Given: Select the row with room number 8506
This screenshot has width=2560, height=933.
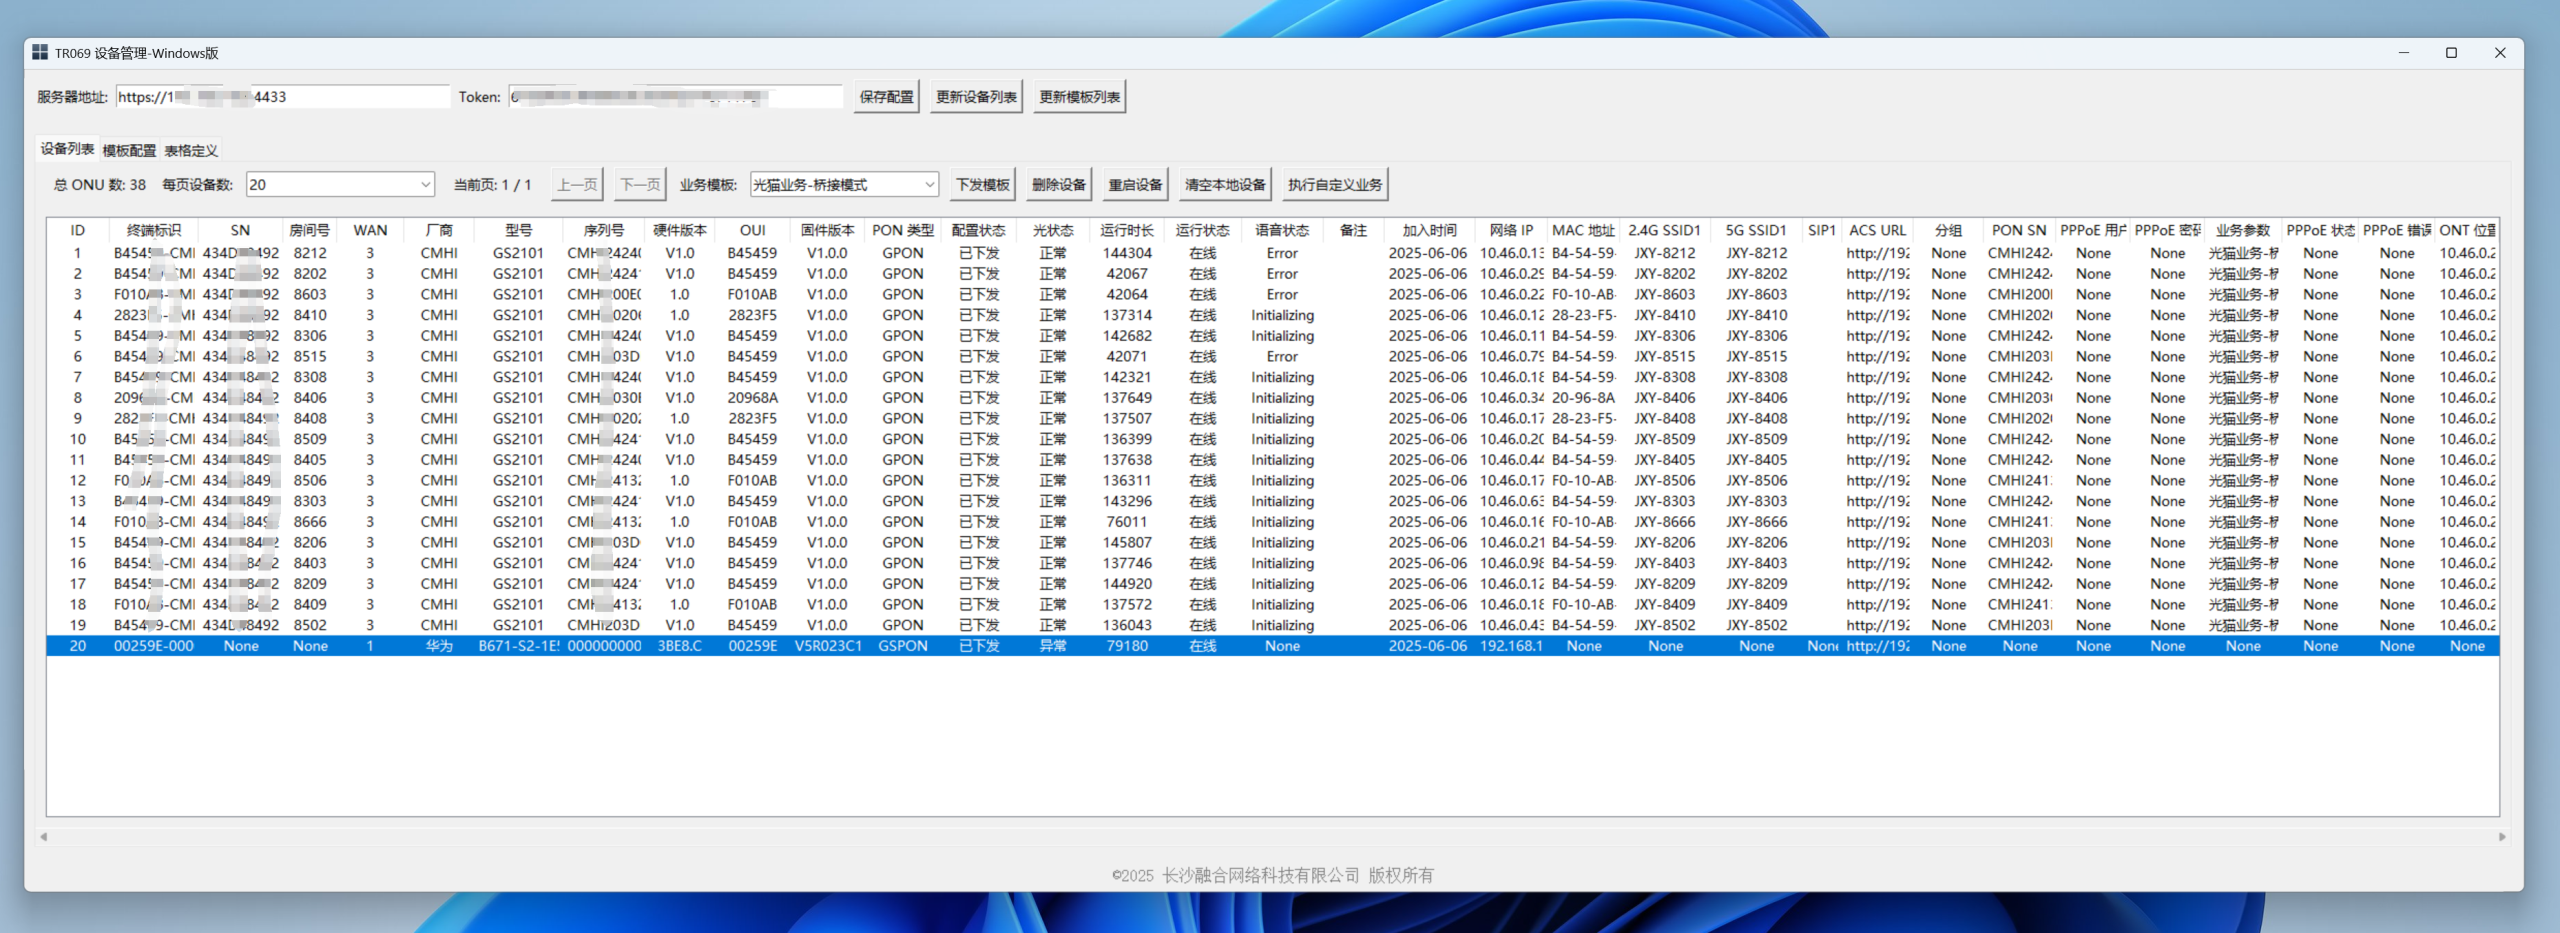Looking at the screenshot, I should coord(1272,481).
